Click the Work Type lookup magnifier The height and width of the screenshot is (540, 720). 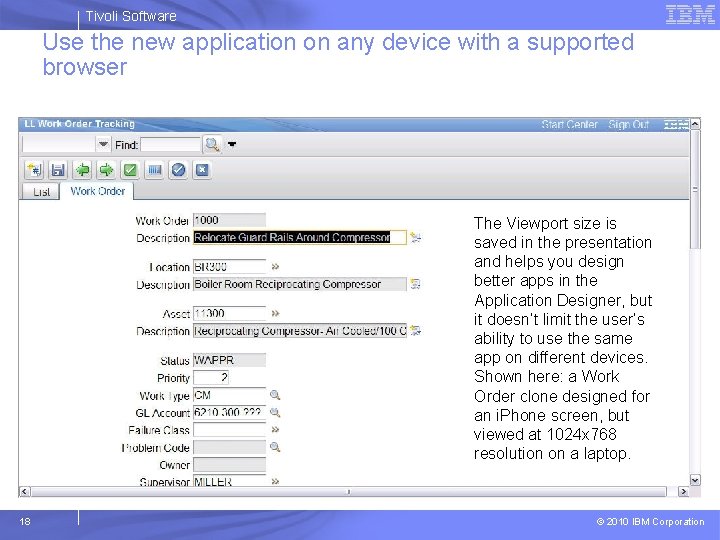coord(275,395)
